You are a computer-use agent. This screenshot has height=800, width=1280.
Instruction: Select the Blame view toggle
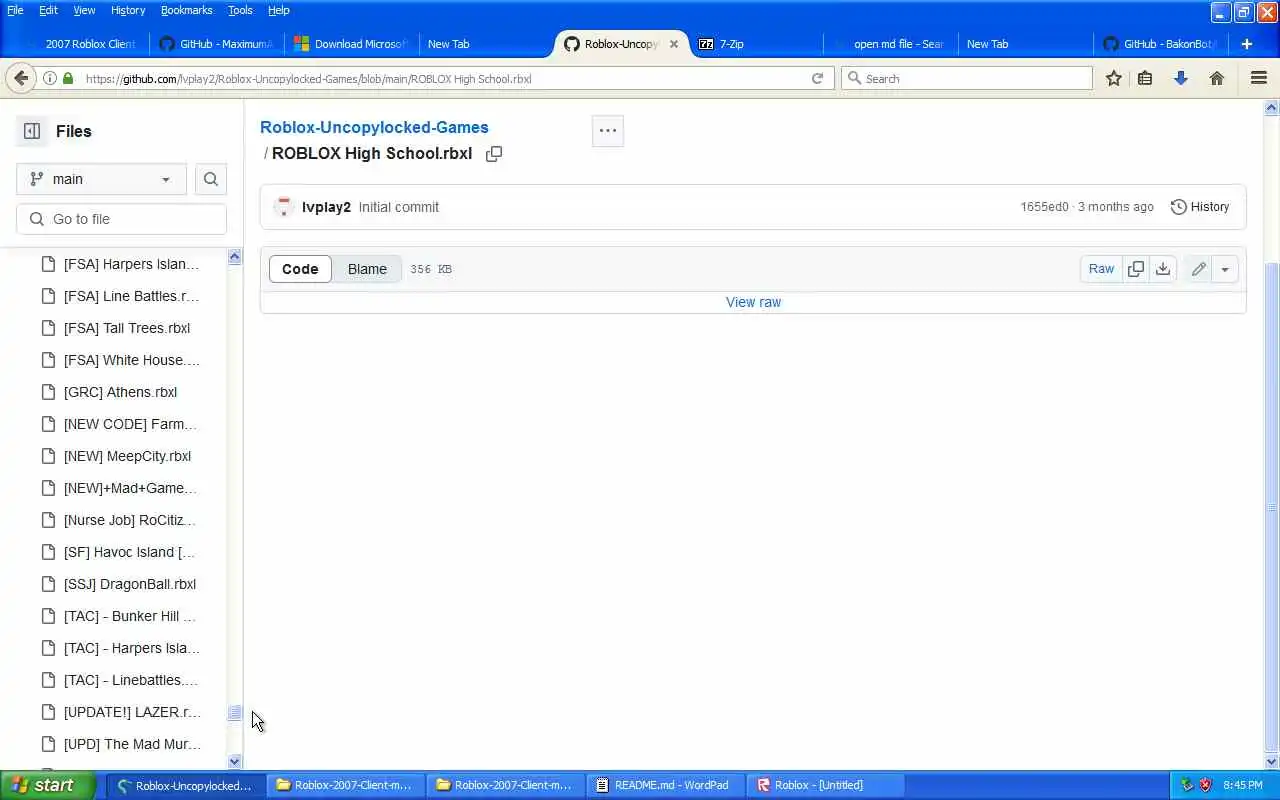[x=367, y=269]
